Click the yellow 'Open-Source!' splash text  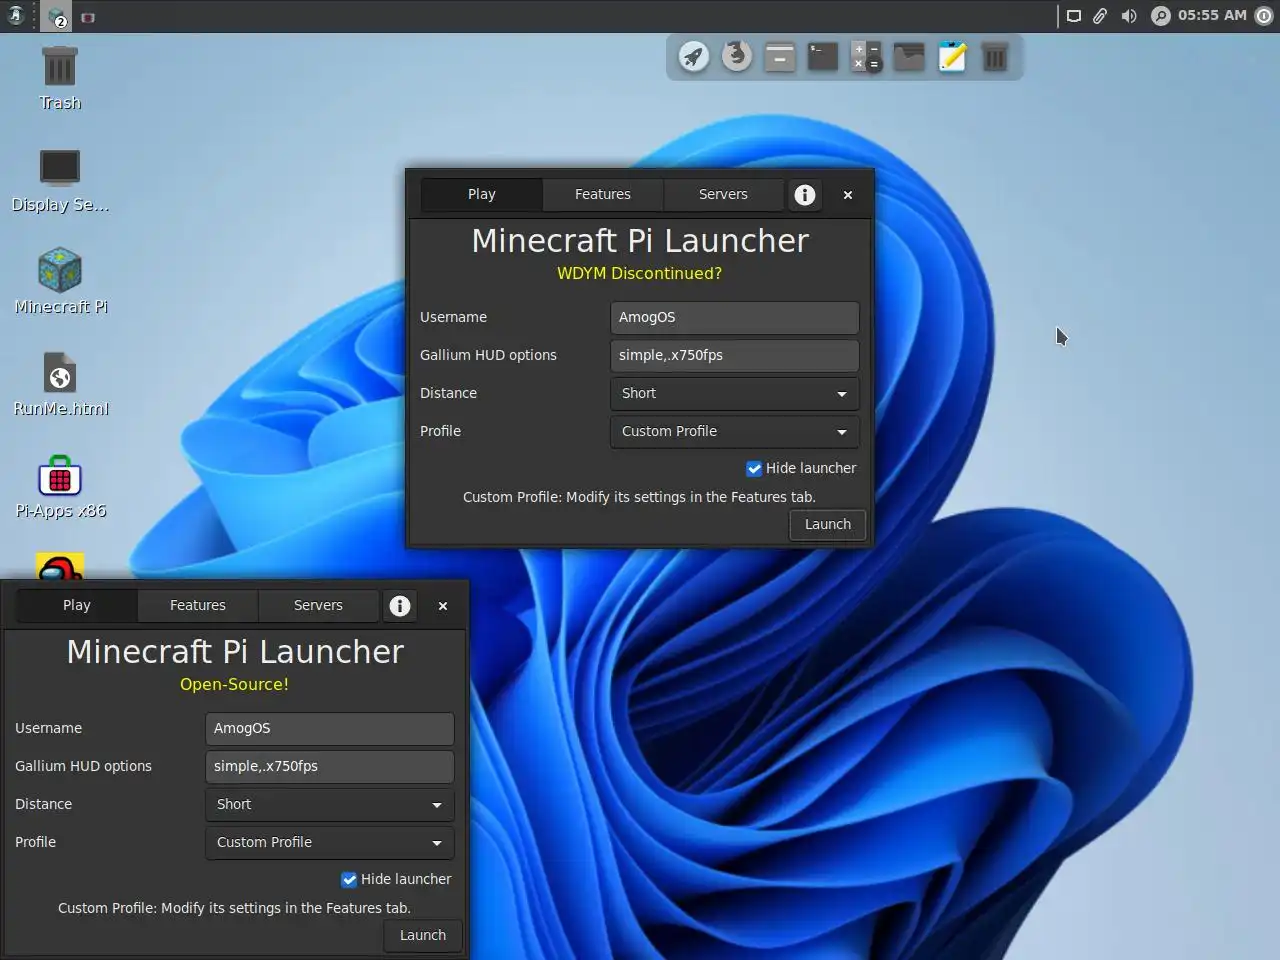234,685
